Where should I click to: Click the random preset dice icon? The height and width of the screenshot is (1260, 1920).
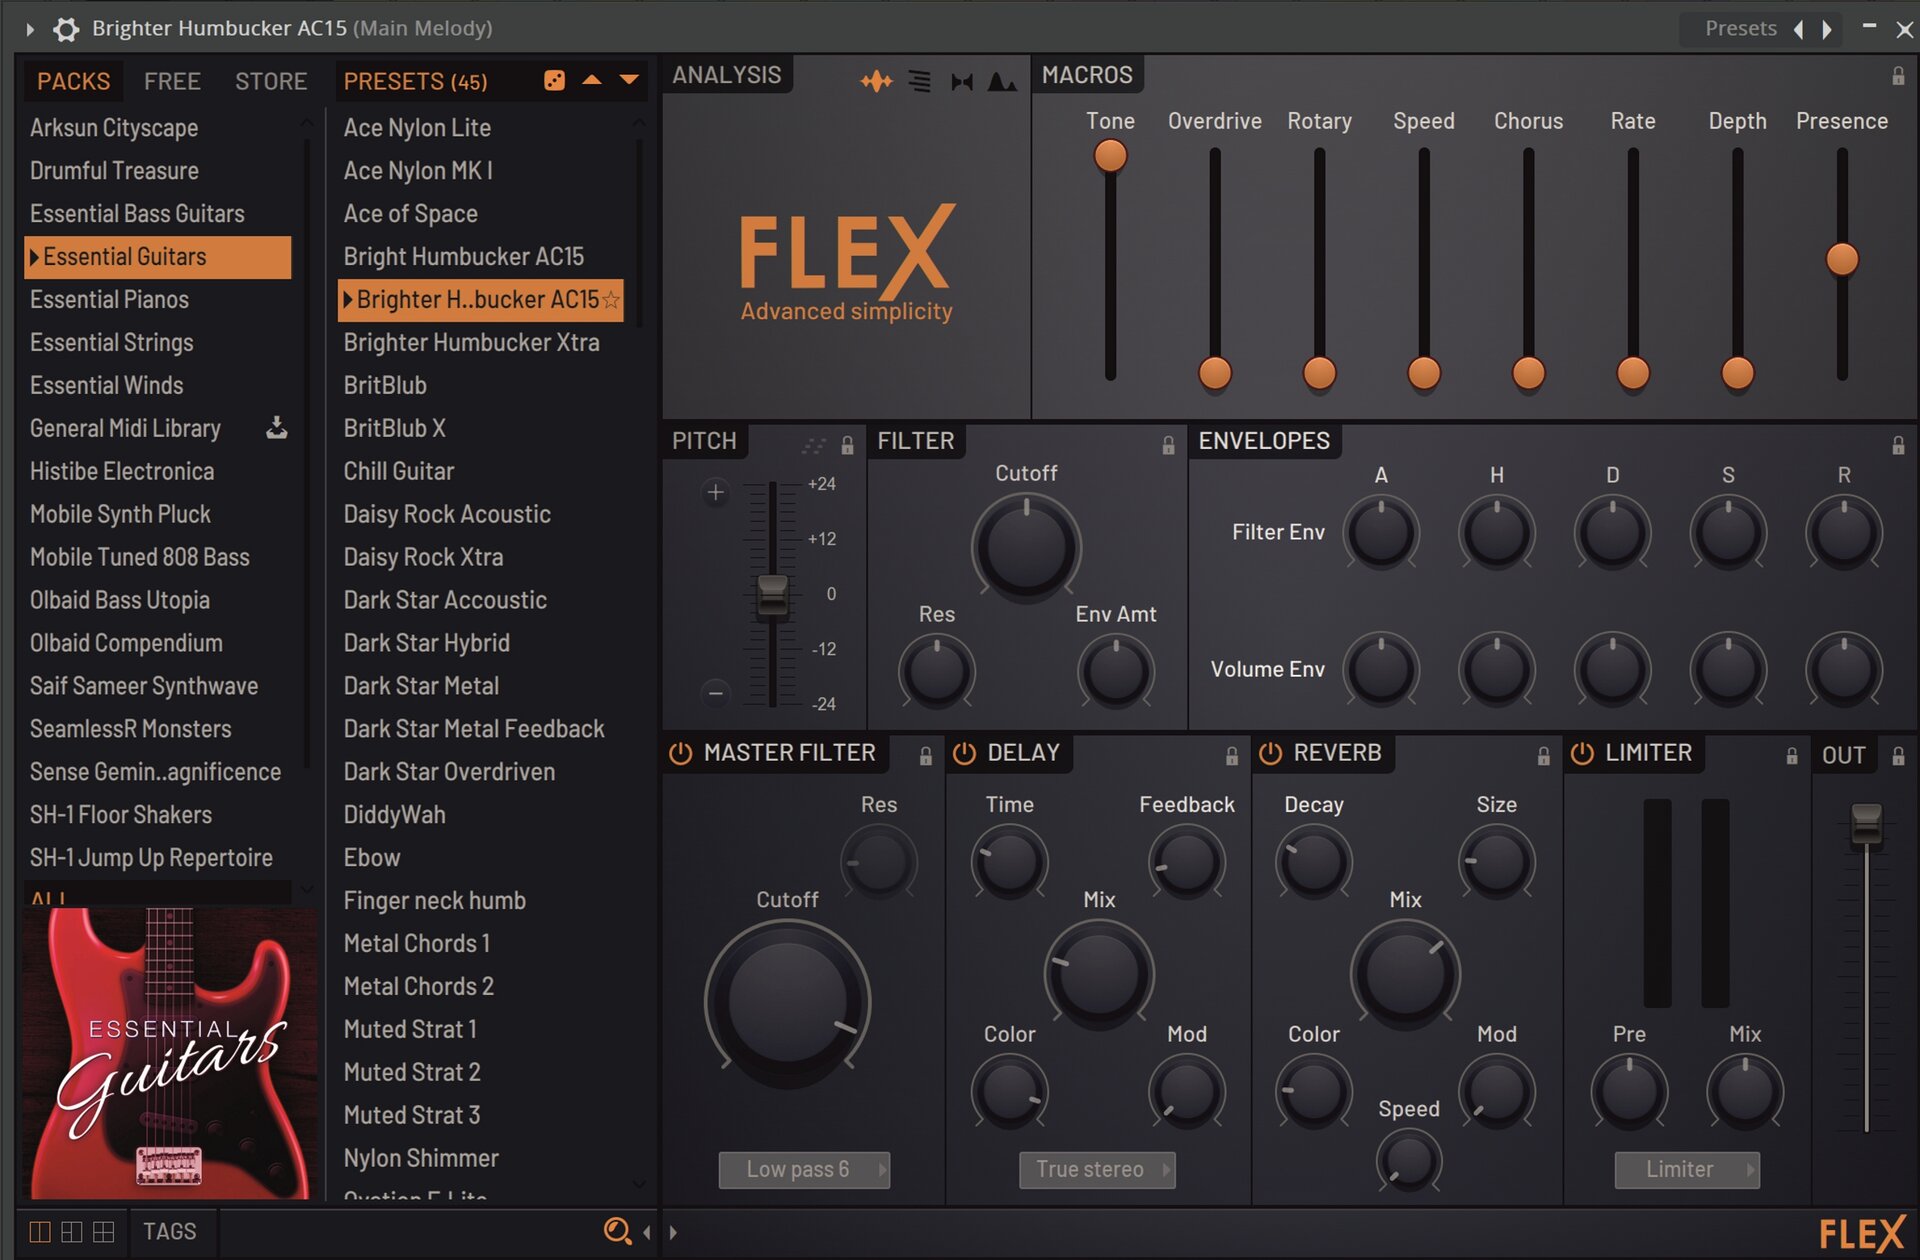tap(554, 81)
